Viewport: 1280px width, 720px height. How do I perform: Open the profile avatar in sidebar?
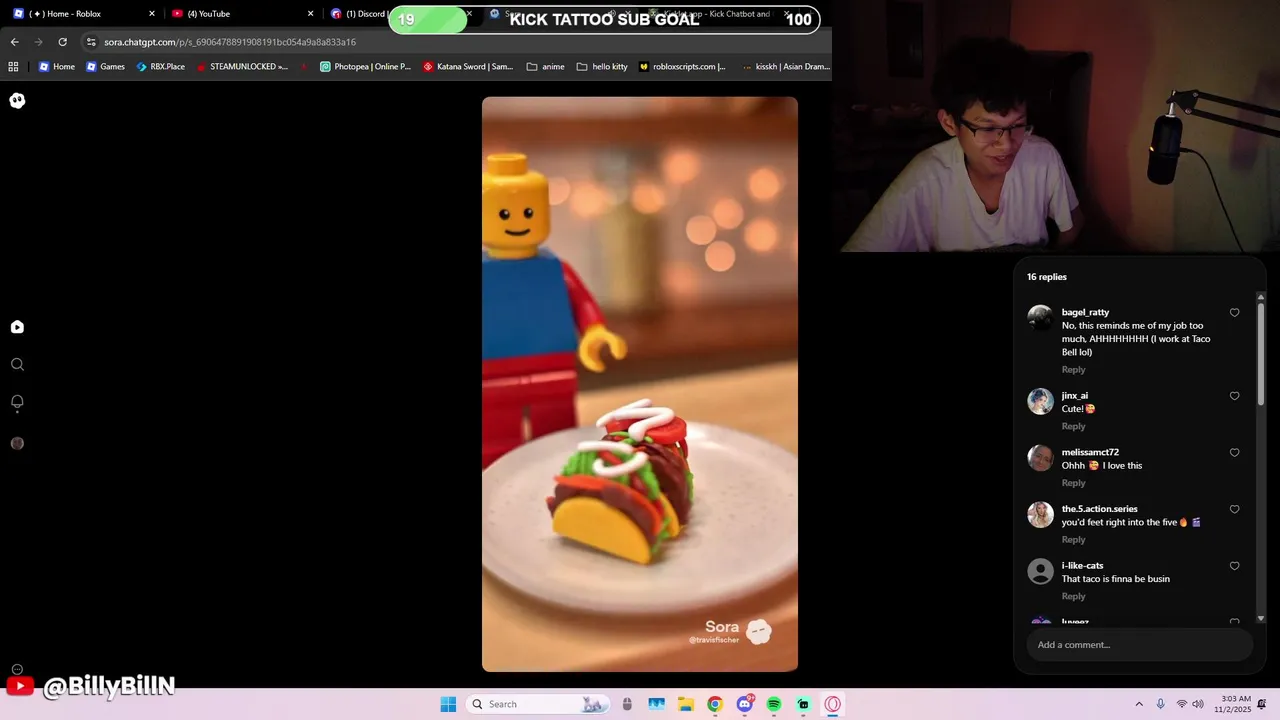(x=17, y=443)
